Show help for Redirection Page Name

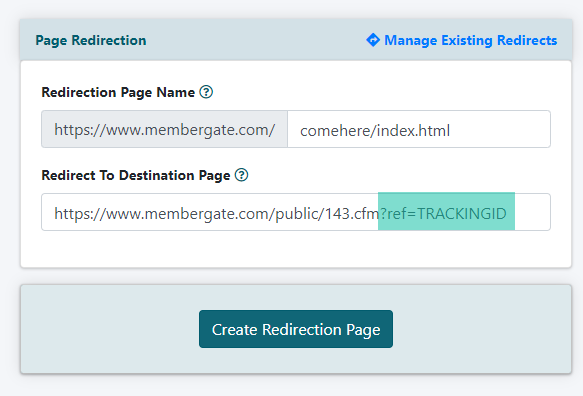click(x=206, y=91)
